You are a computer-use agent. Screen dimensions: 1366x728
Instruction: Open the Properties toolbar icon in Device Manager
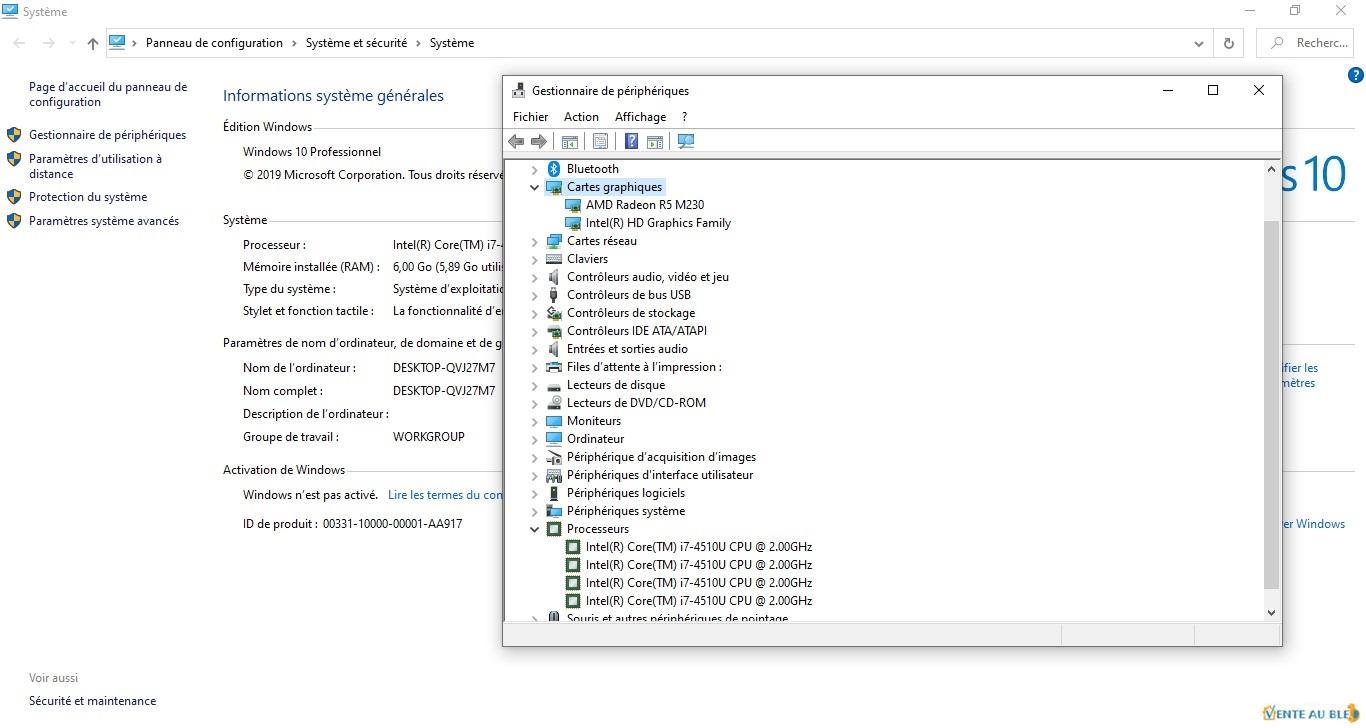(600, 141)
